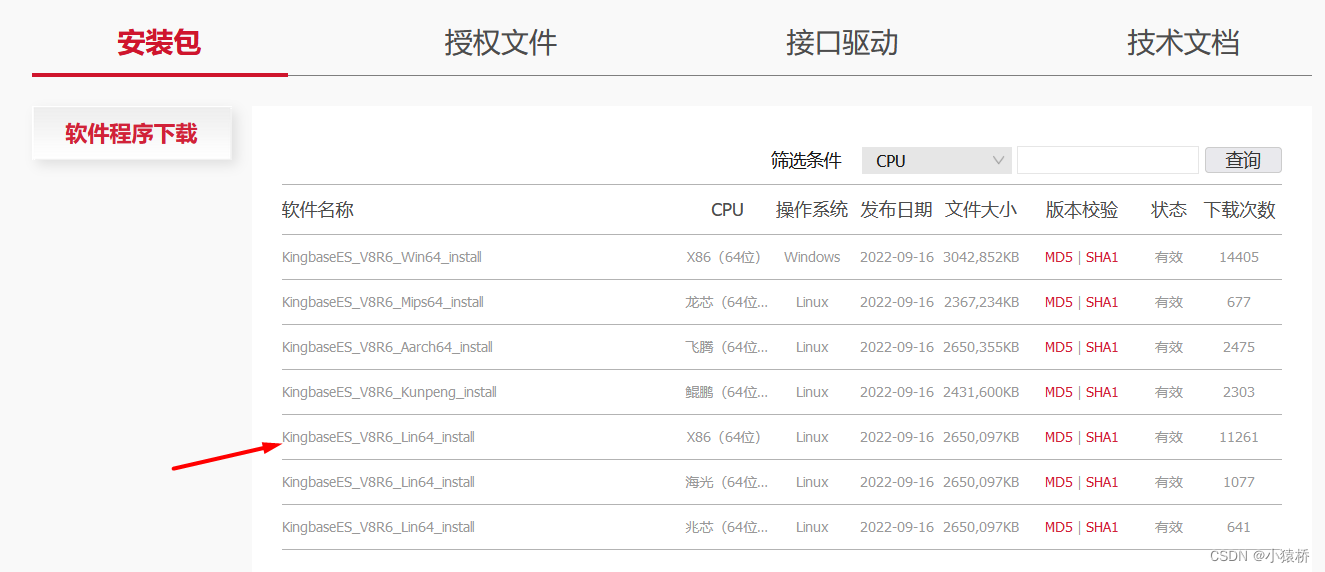1325x572 pixels.
Task: Download Lin64 install for 兆芯 CPU
Action: [x=378, y=527]
